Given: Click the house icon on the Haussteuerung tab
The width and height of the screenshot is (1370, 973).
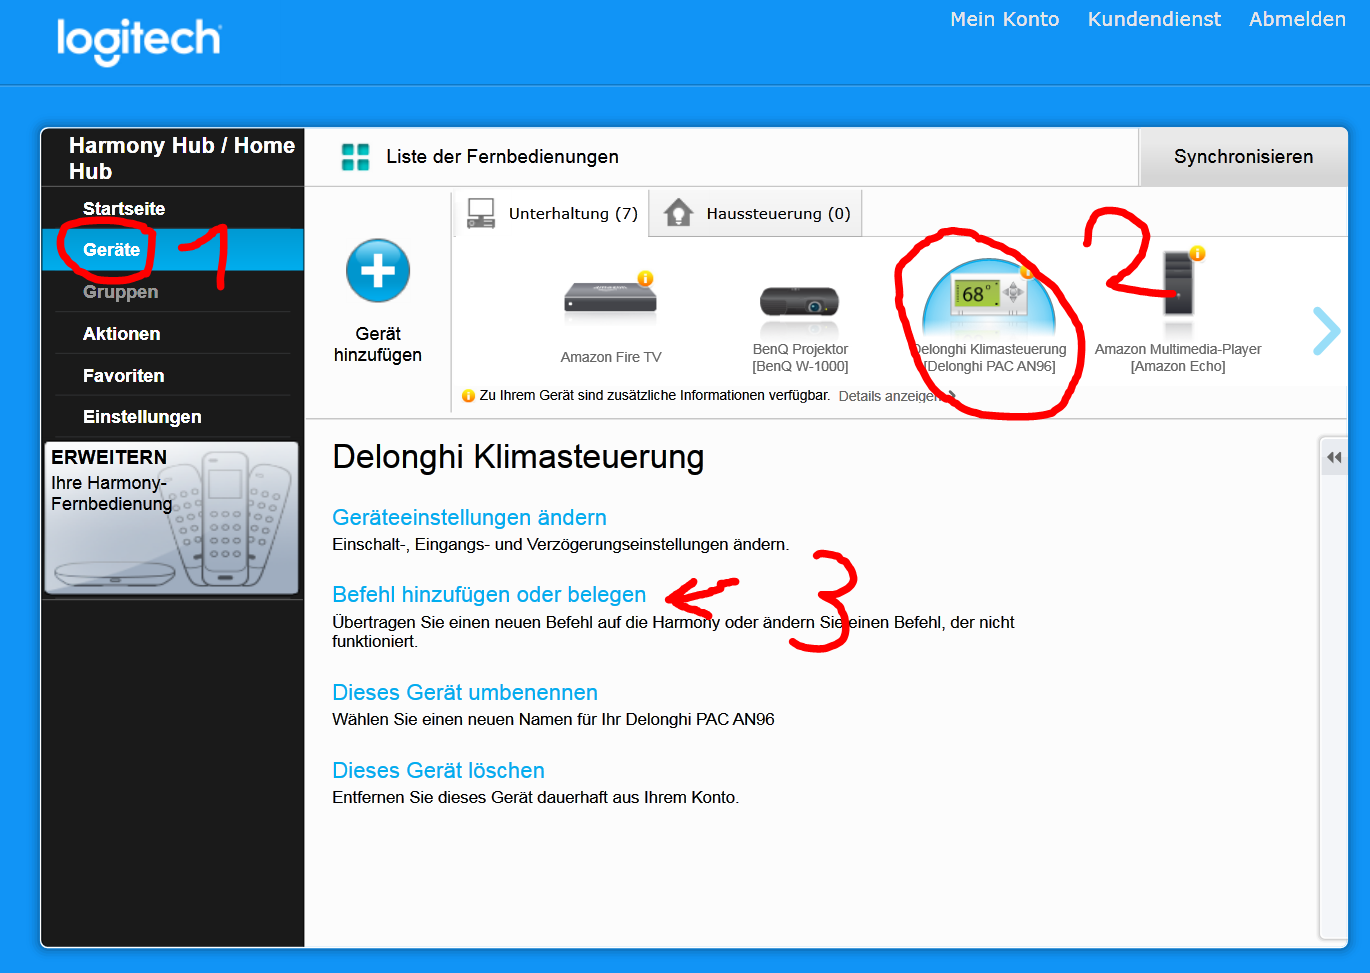Looking at the screenshot, I should point(678,213).
